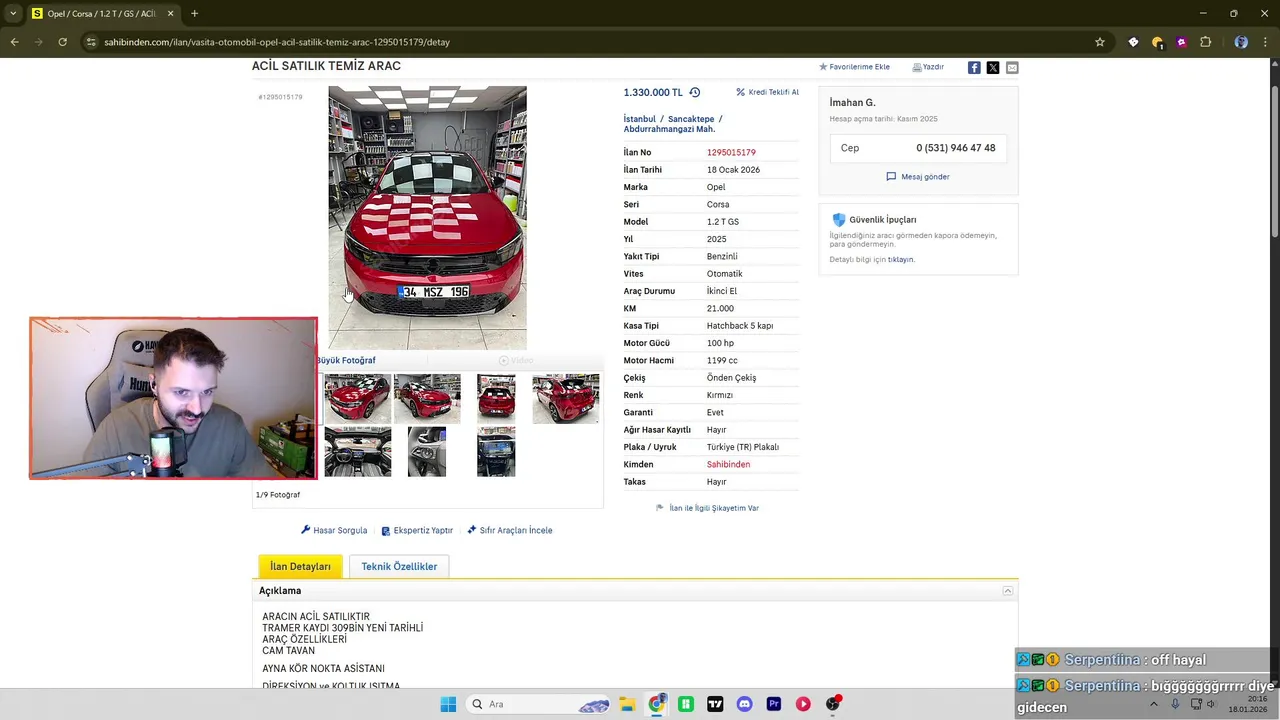
Task: Open Ekspertiz Yaptır link
Action: (417, 531)
